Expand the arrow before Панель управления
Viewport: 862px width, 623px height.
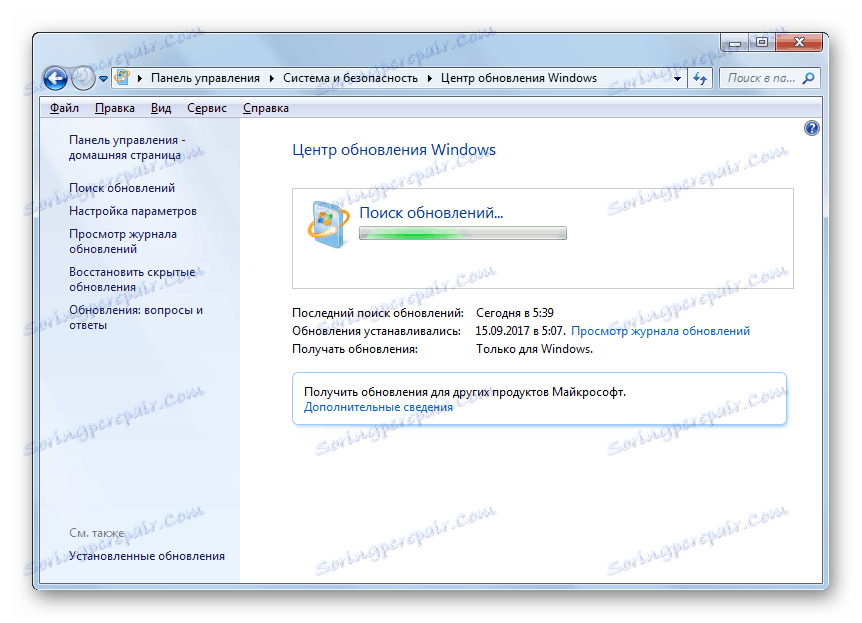coord(140,79)
